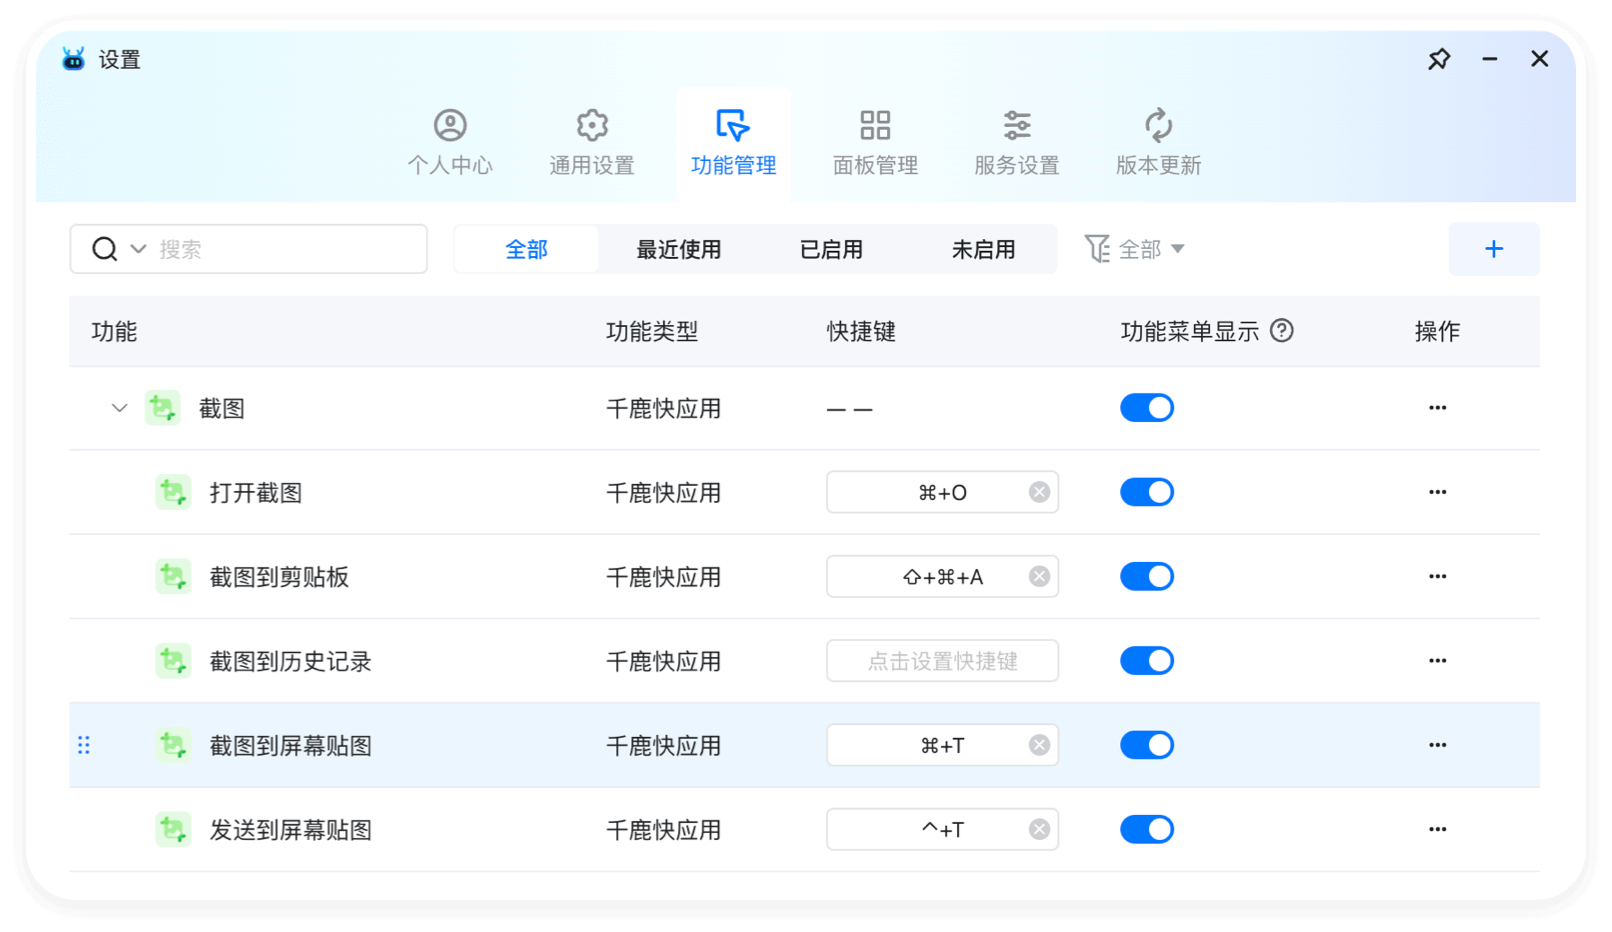Open more actions for 打开截图
The image size is (1612, 932).
(1437, 492)
